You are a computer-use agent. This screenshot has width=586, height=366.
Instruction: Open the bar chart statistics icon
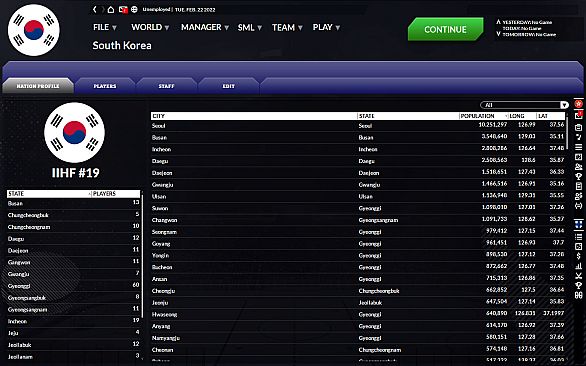(x=579, y=266)
